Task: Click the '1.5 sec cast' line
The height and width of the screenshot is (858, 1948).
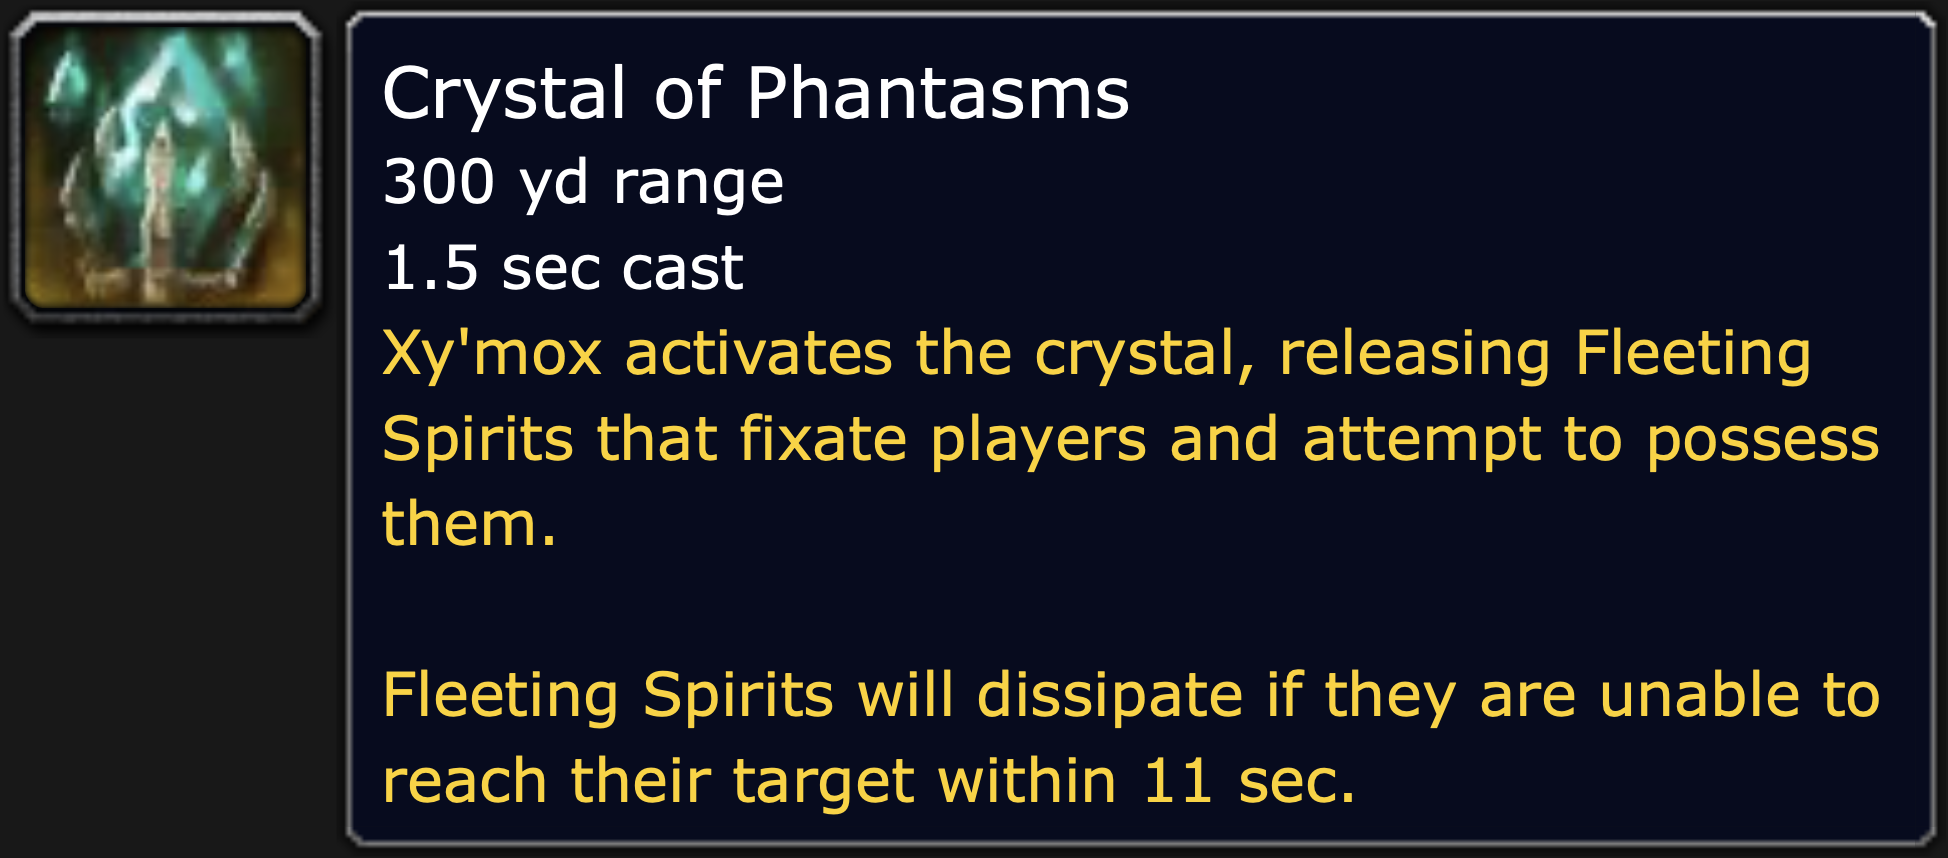Action: 562,268
